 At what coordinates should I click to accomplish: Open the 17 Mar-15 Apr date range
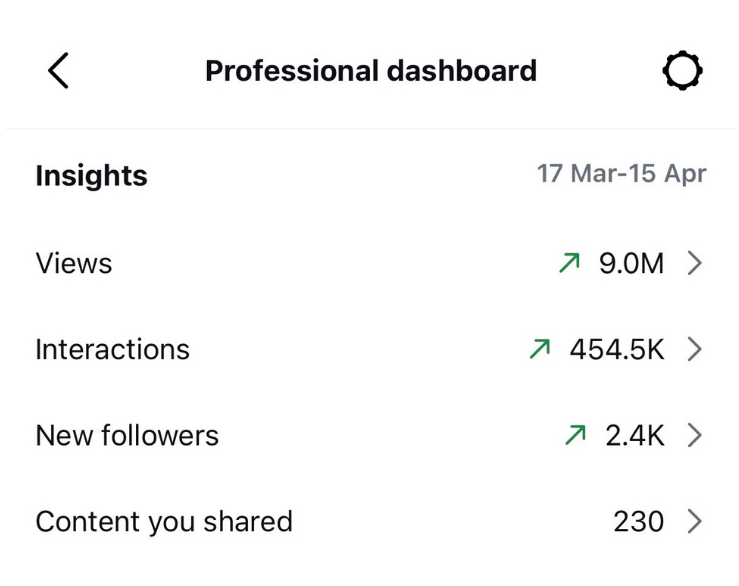tap(622, 173)
